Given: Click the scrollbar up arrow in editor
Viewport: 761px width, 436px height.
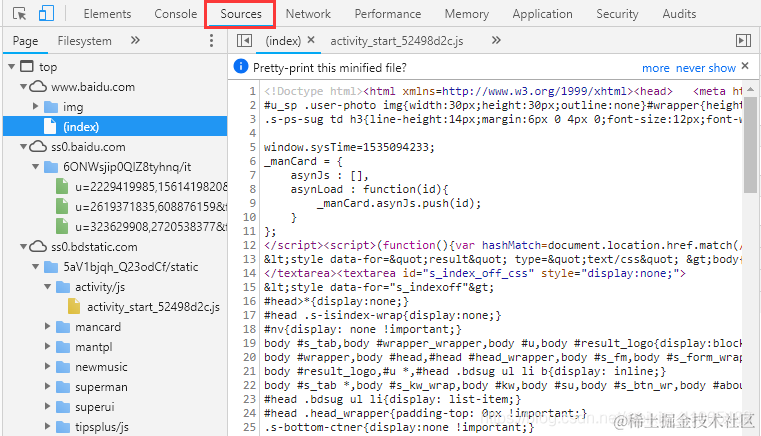Looking at the screenshot, I should coord(750,89).
